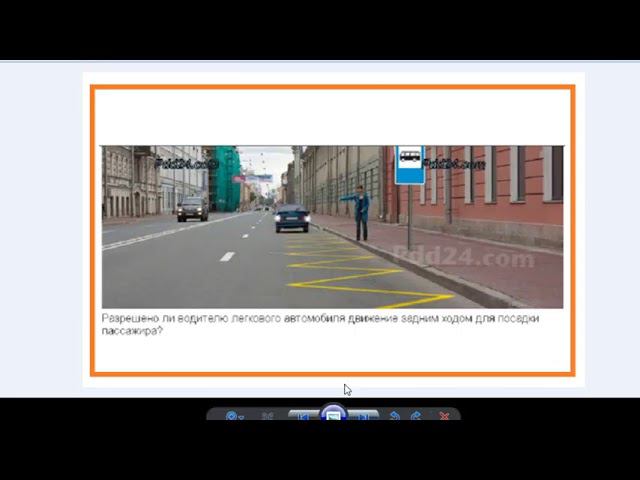Play the slideshow

(x=334, y=415)
